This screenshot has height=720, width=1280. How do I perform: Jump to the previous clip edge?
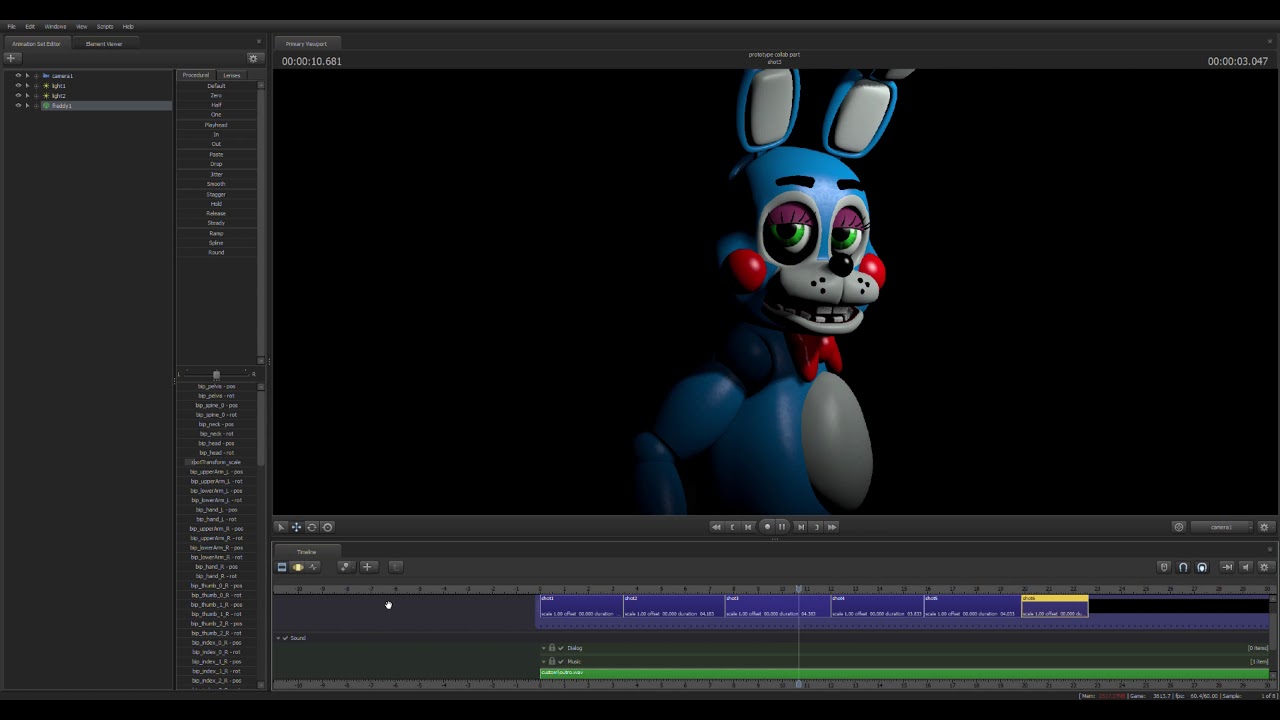(x=732, y=527)
